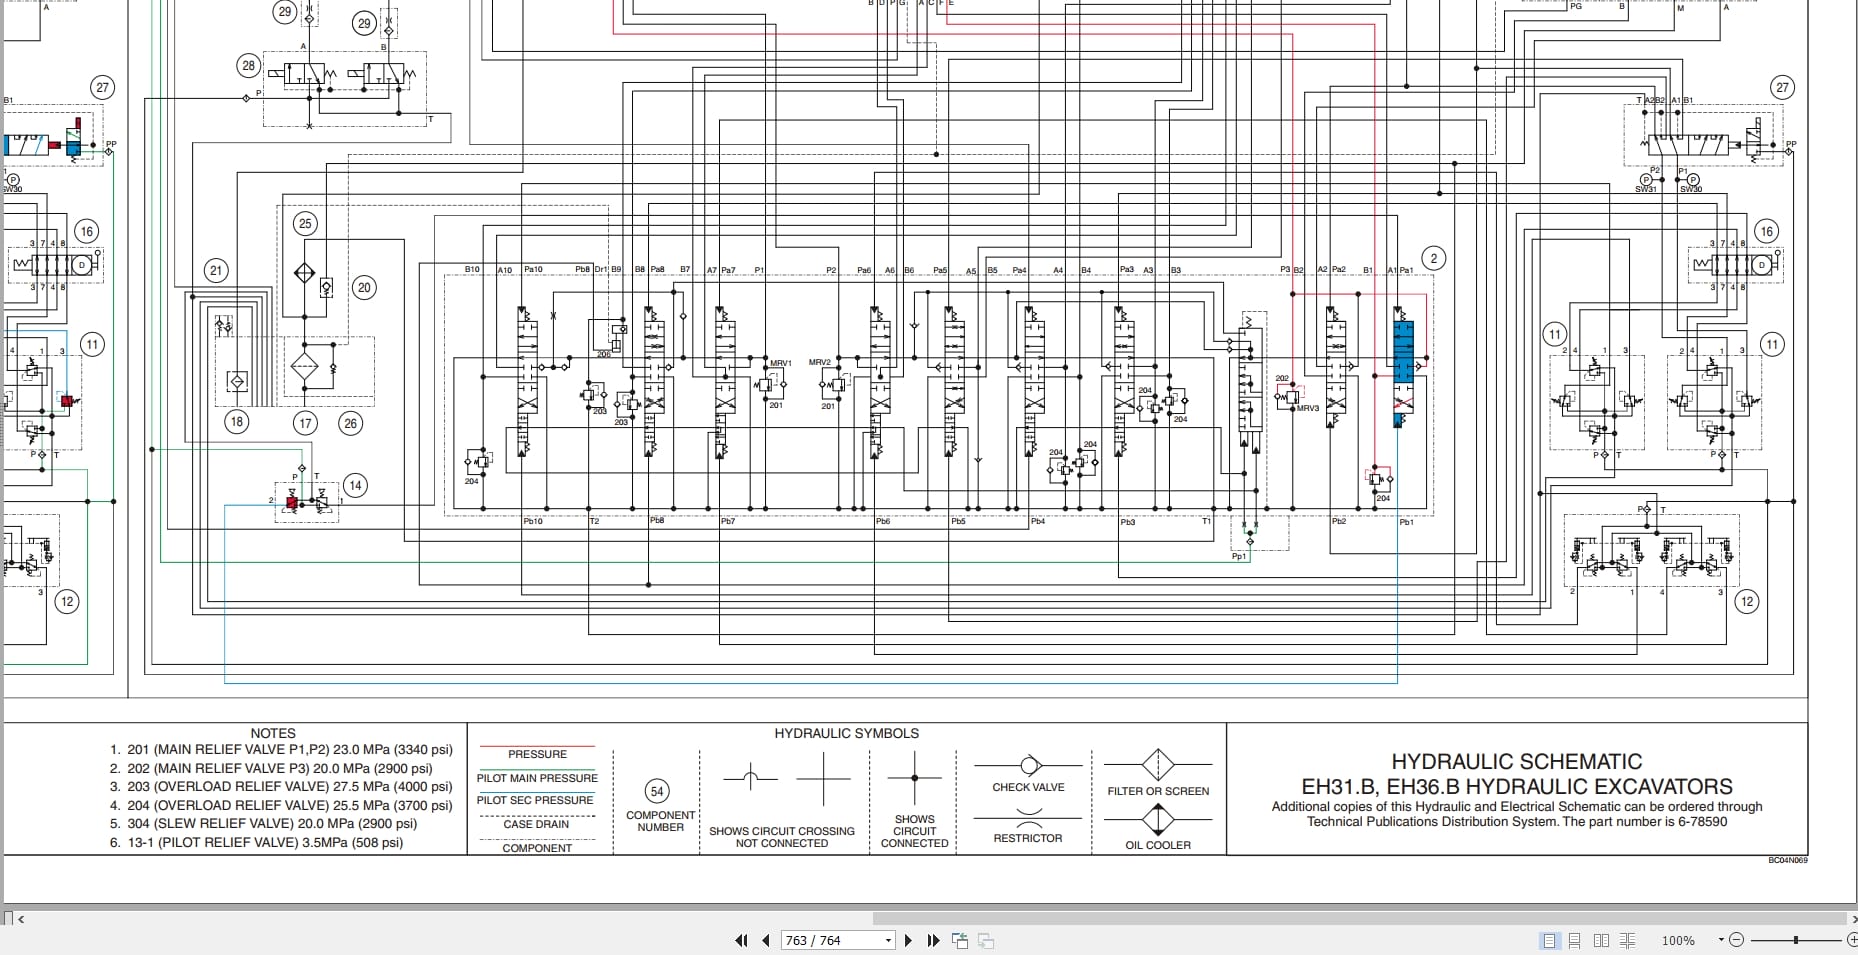The height and width of the screenshot is (955, 1858).
Task: Go to the first page
Action: [x=741, y=940]
